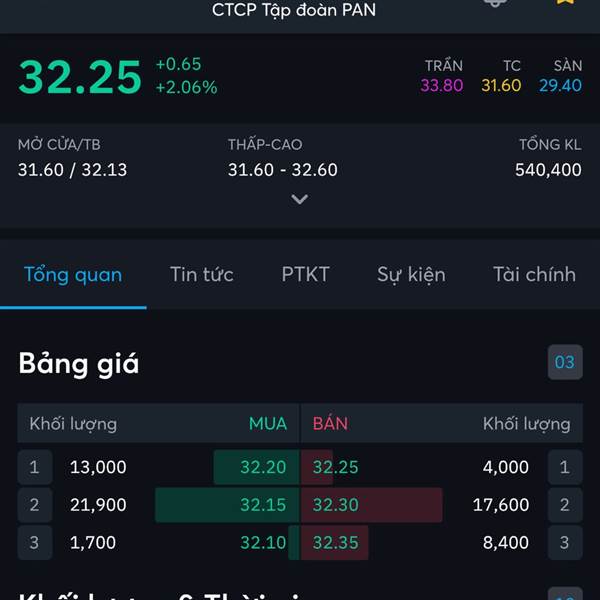Choose sell price 32.30 bar
Screen dimensions: 600x600
point(372,505)
